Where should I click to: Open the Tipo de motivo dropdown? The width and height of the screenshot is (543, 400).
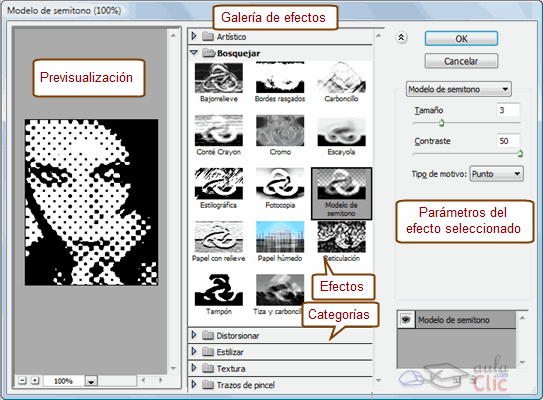click(497, 174)
